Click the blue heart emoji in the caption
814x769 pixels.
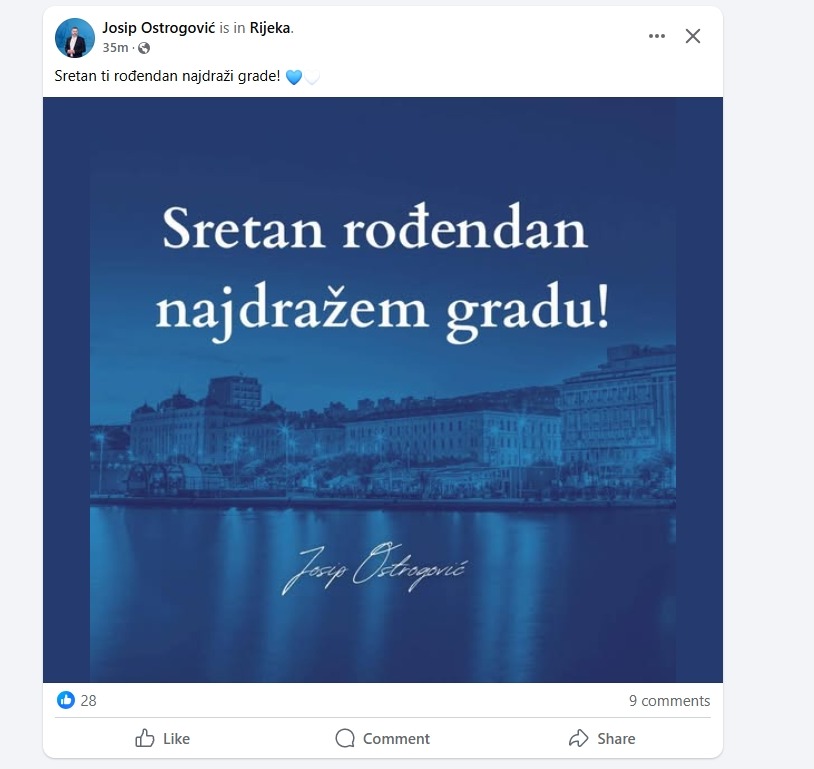click(x=294, y=77)
